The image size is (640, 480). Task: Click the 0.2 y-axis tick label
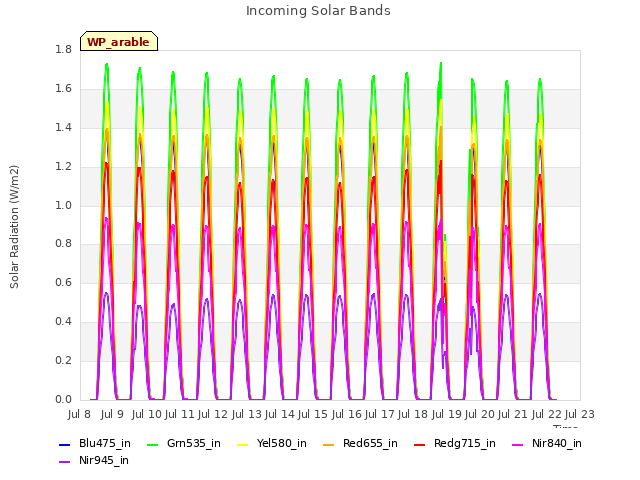tap(63, 360)
